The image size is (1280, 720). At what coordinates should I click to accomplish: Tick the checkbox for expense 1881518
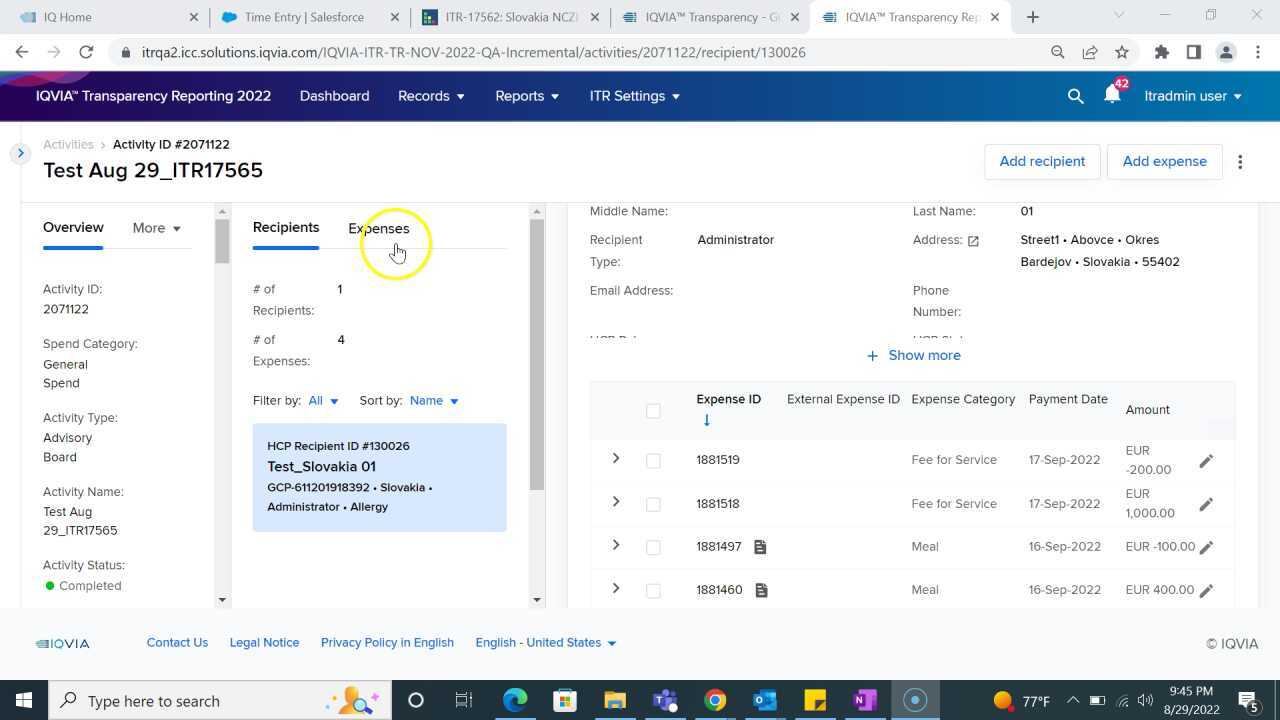point(653,504)
